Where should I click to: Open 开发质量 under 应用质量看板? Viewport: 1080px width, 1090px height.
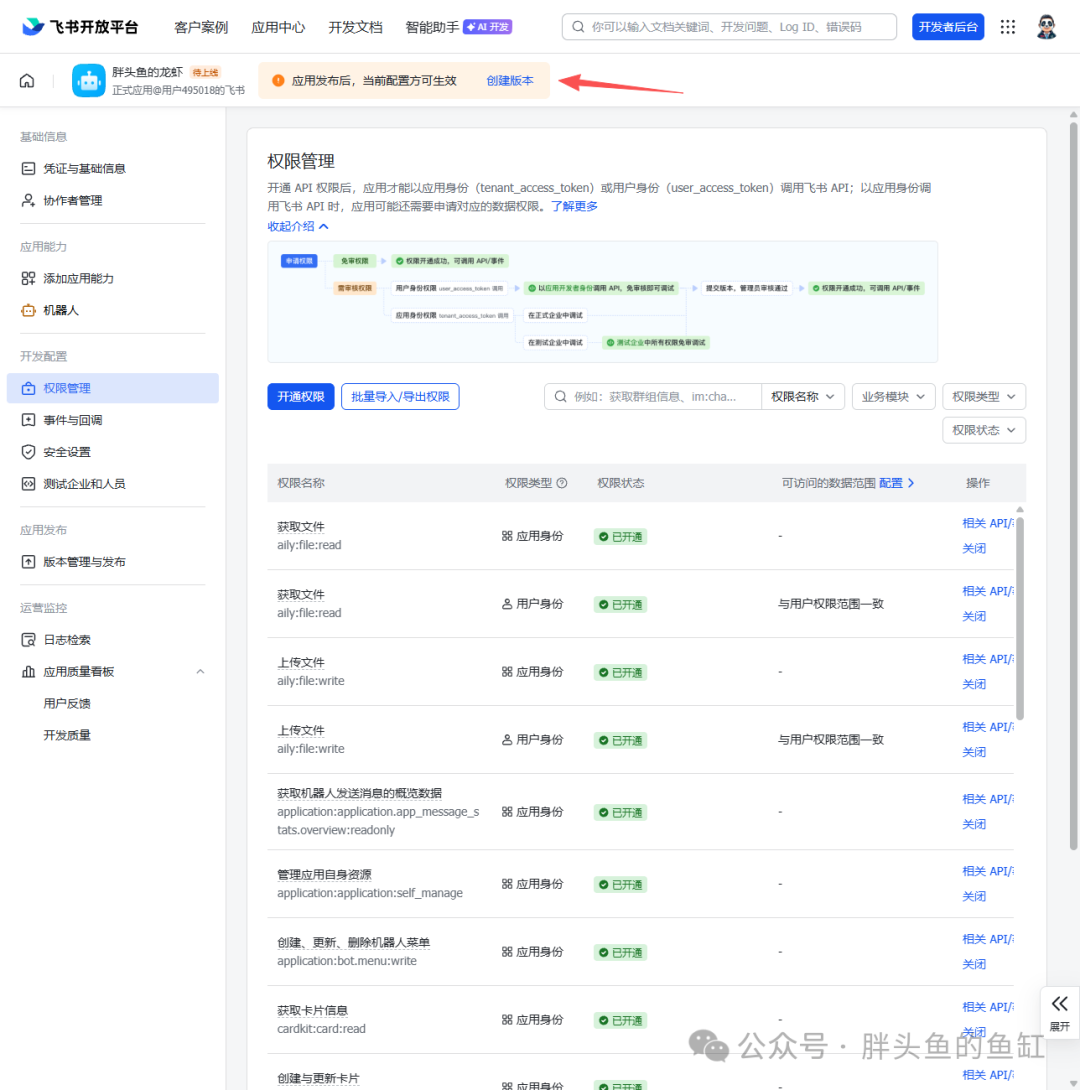67,736
